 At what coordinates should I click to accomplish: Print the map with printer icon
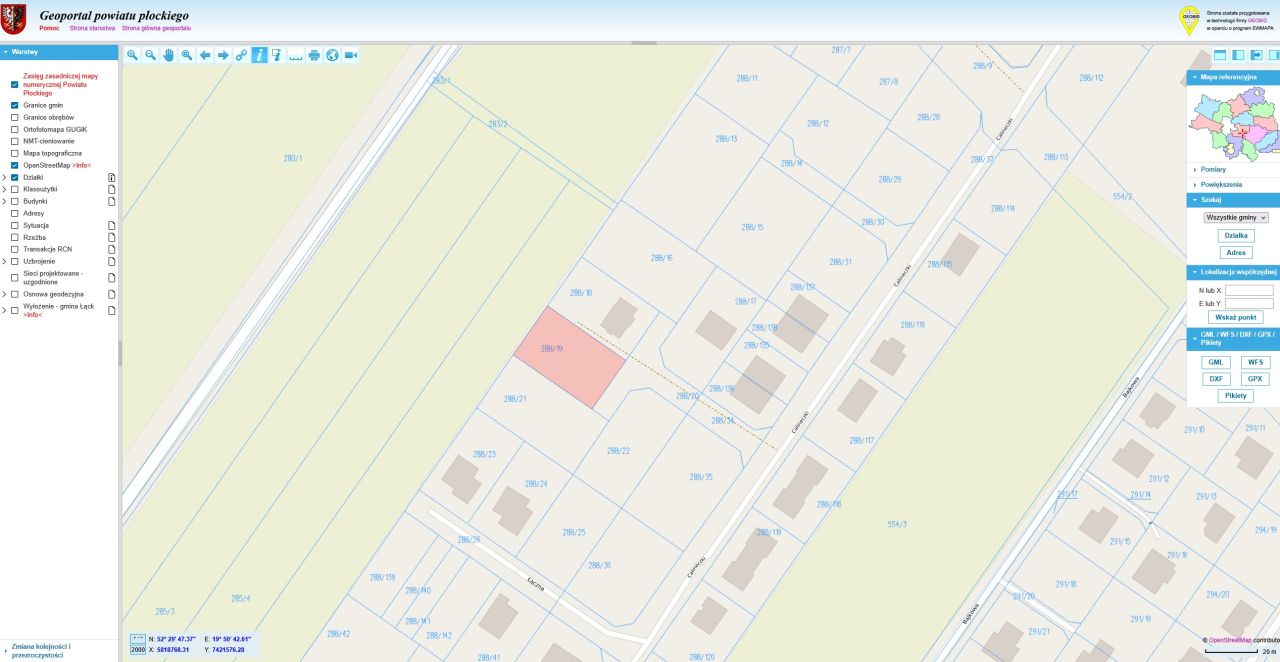tap(314, 55)
